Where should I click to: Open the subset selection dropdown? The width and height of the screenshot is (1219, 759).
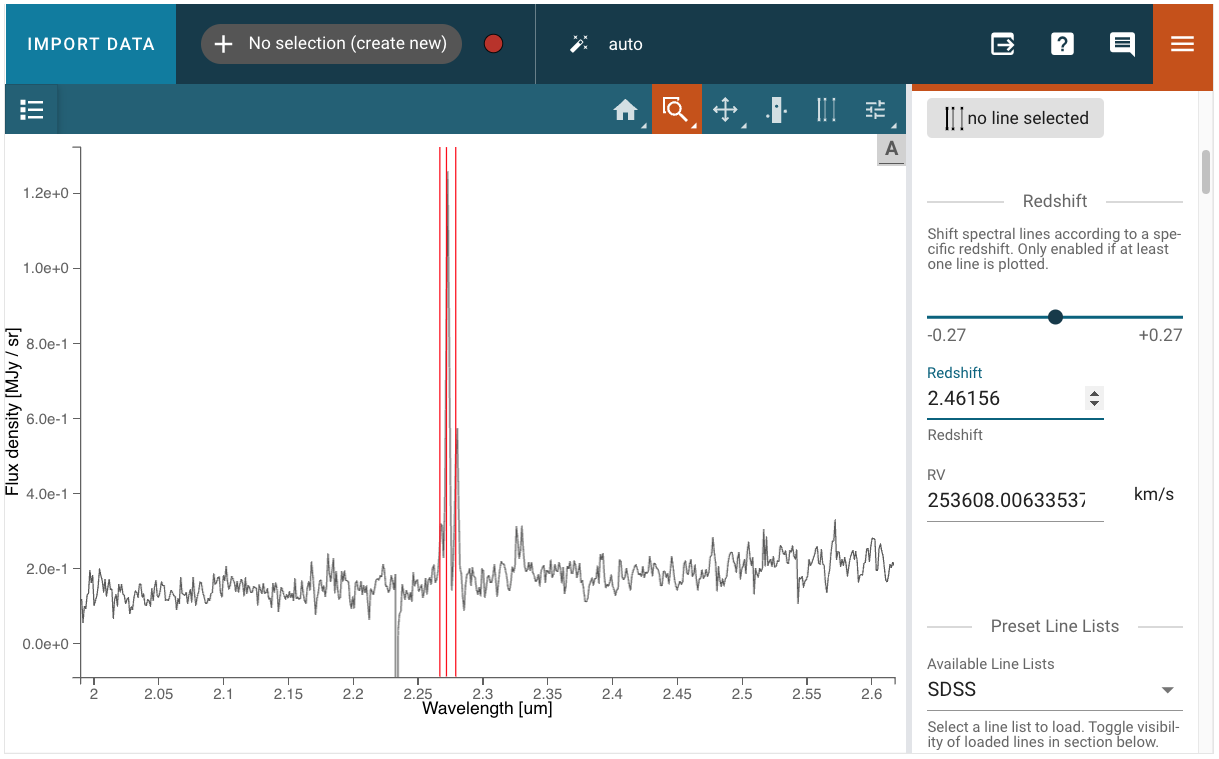coord(331,44)
